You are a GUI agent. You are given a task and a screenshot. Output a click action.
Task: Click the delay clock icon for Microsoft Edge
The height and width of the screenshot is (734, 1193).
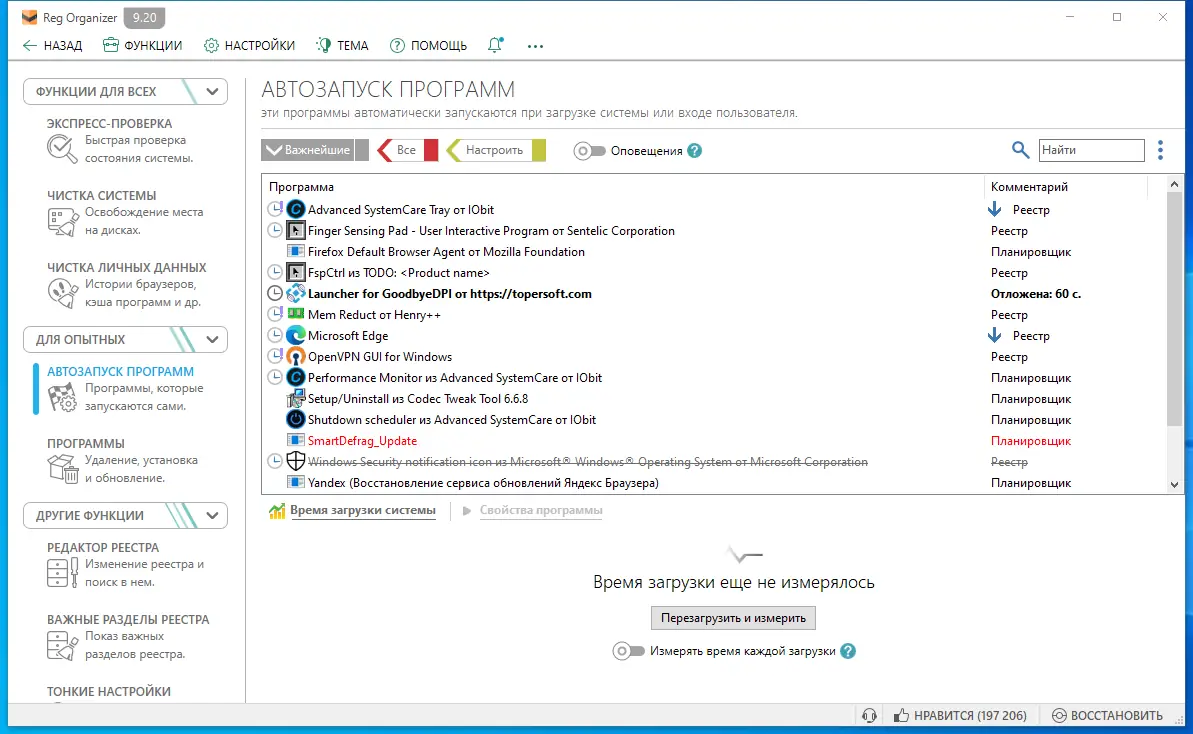[275, 335]
